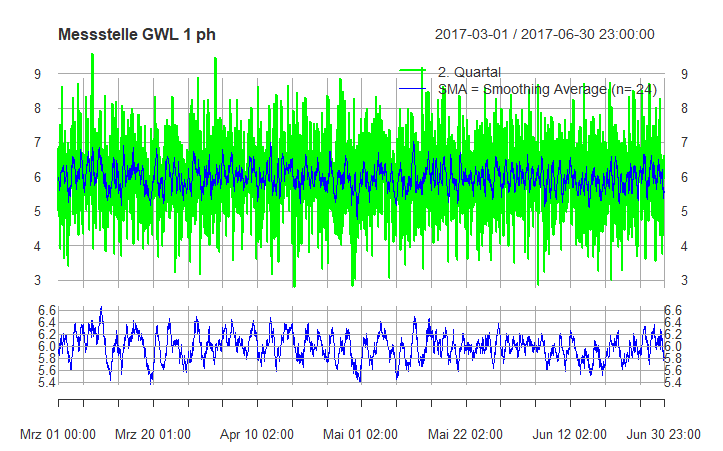723x451 pixels.
Task: Click the tallest green spike near value 9
Action: (x=93, y=56)
